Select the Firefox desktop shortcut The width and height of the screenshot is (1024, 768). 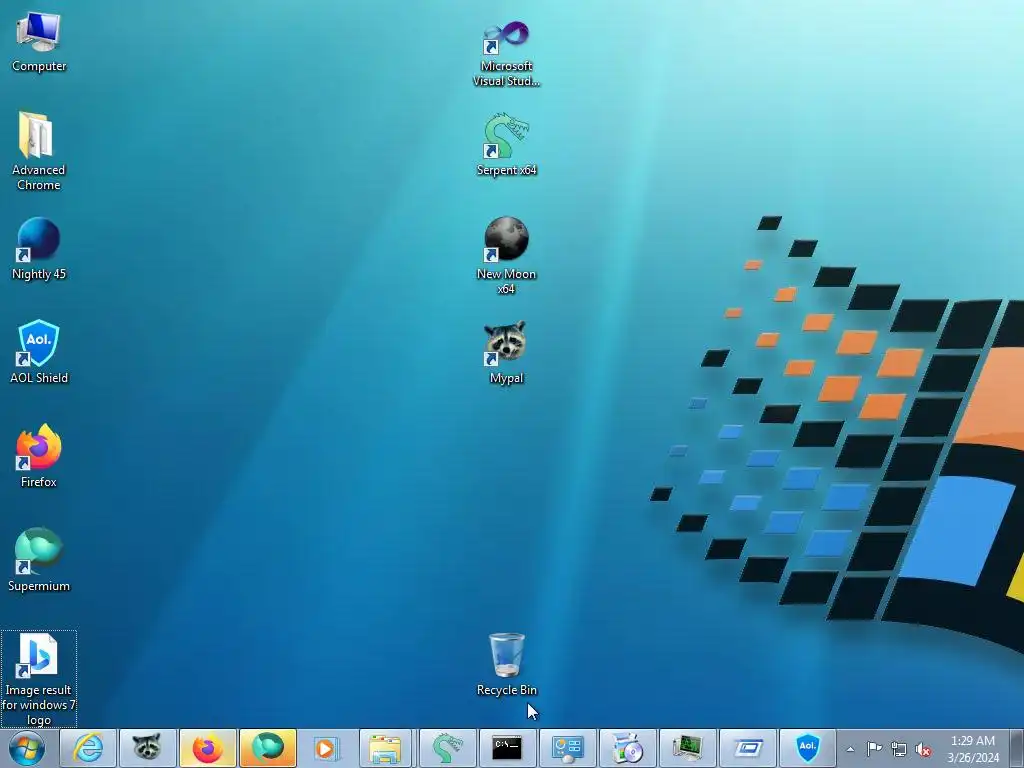[x=39, y=456]
